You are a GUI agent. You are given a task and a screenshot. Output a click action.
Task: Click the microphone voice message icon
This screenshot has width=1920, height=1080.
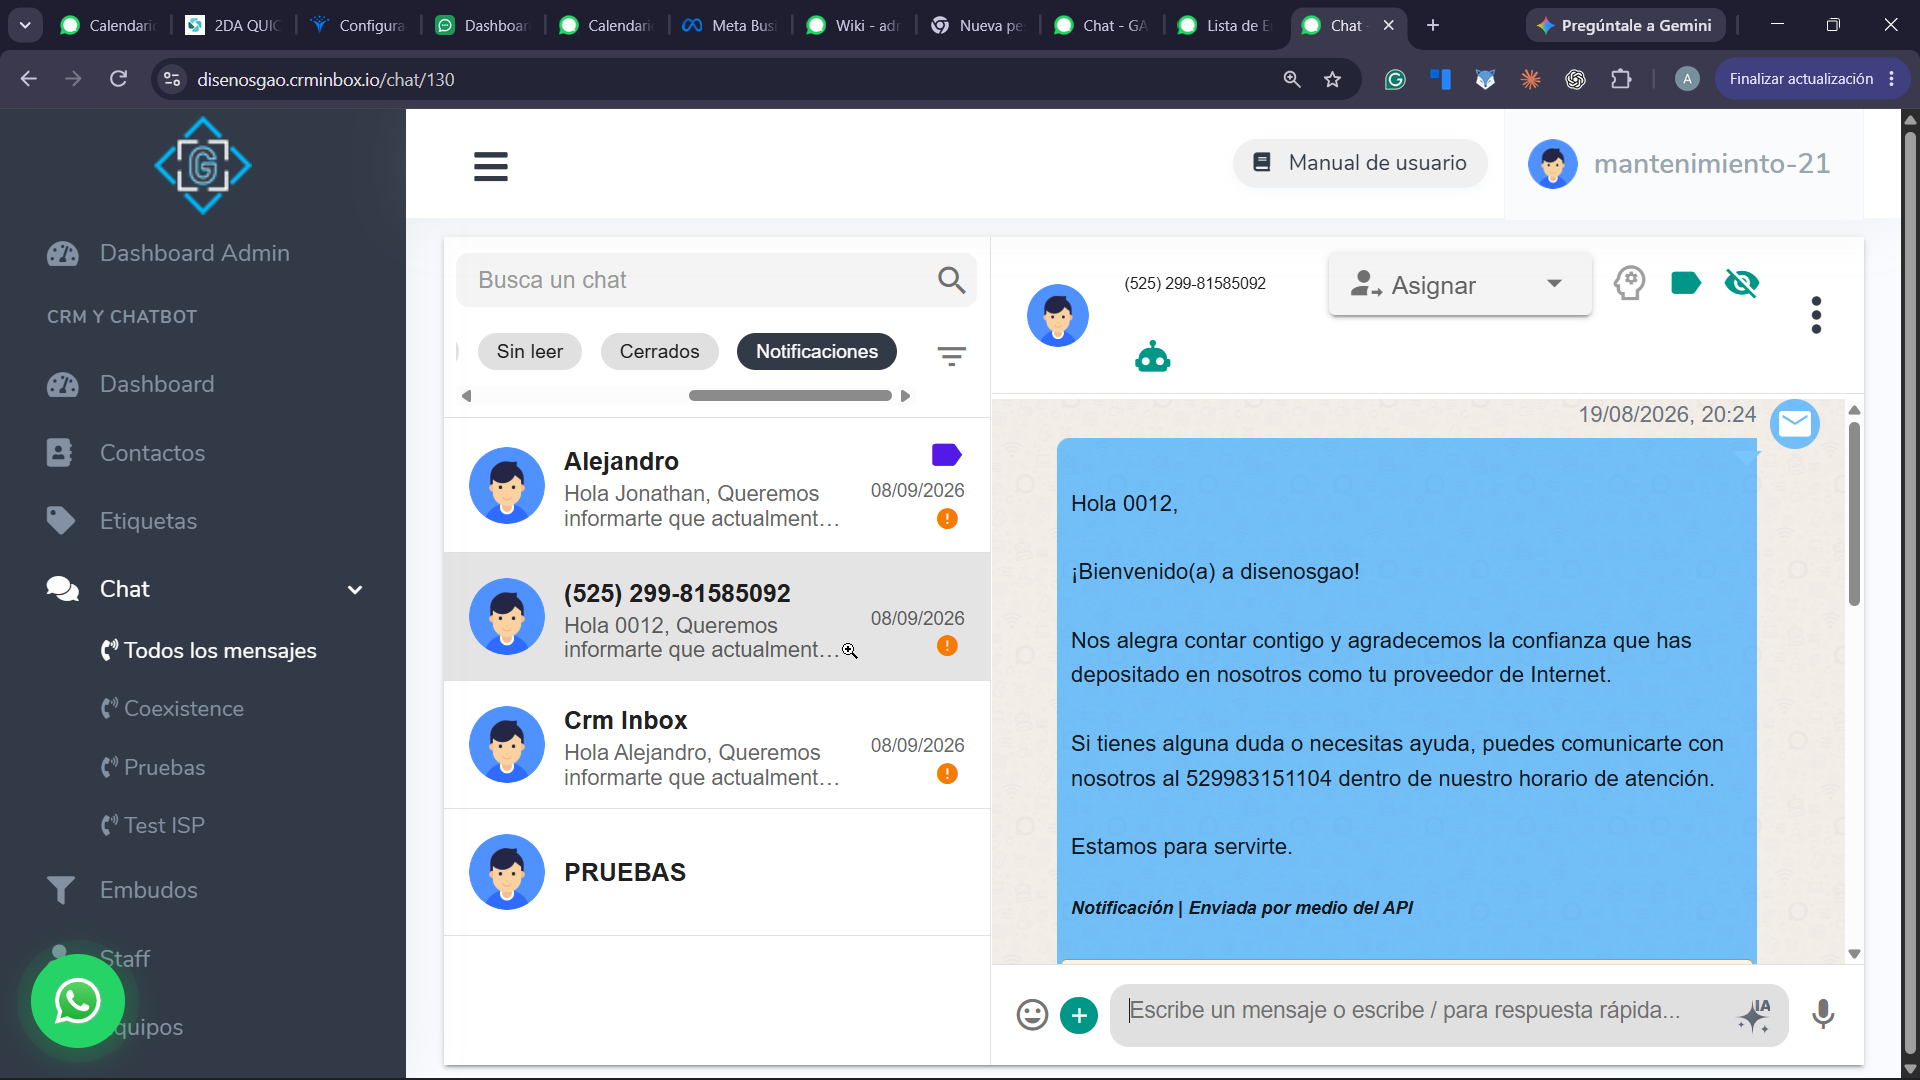coord(1823,1014)
